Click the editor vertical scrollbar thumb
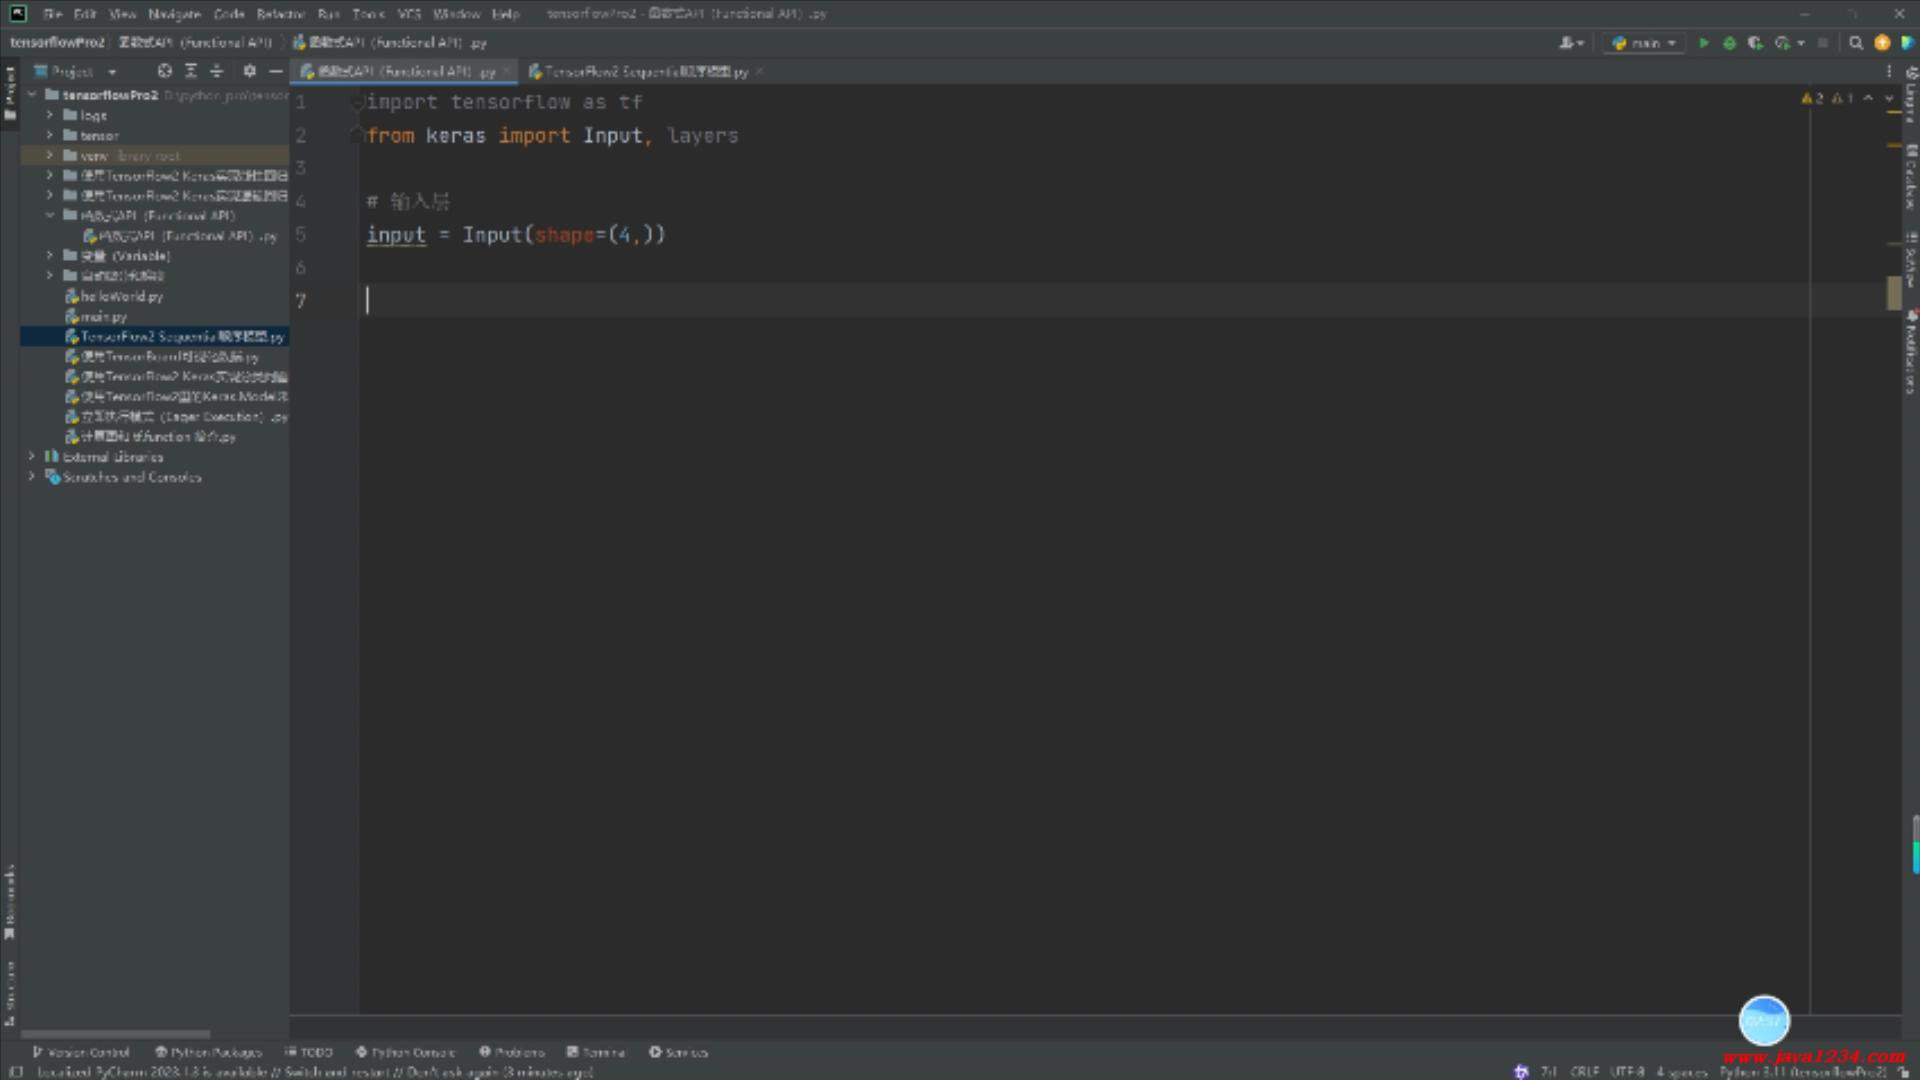1920x1080 pixels. point(1893,292)
